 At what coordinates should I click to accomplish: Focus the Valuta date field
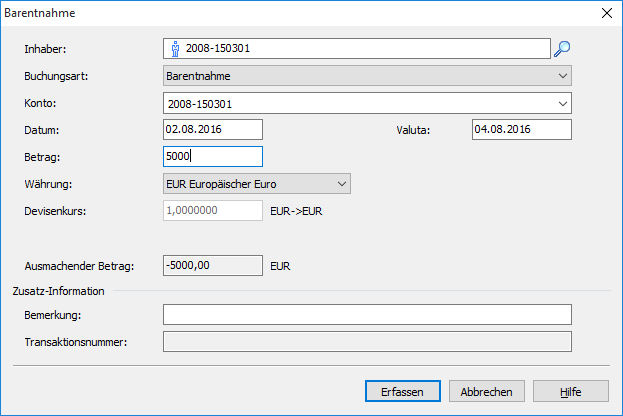click(x=520, y=130)
